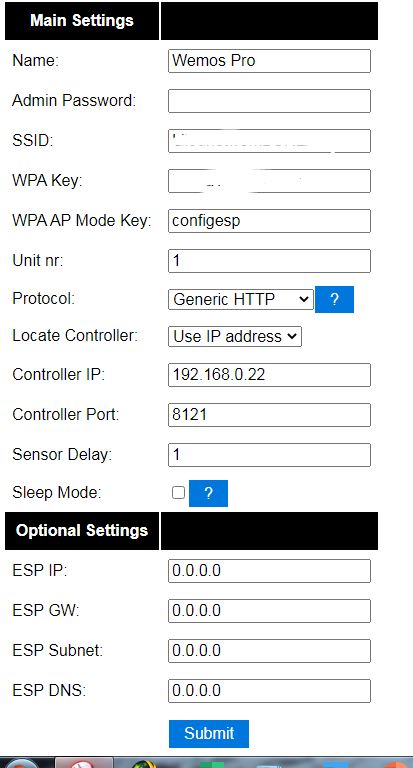Click the Sensor Delay input field
This screenshot has height=768, width=413.
269,455
